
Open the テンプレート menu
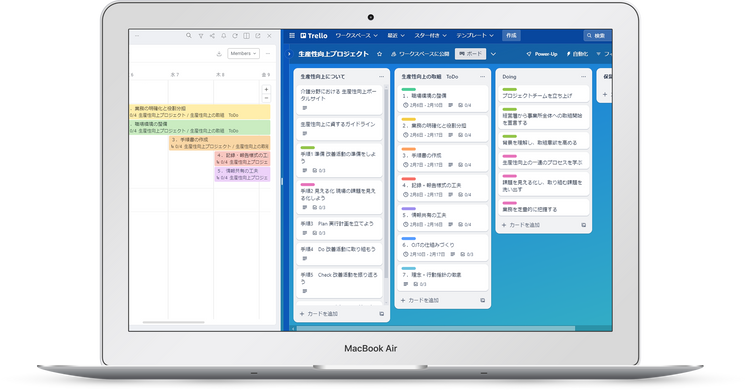(475, 36)
